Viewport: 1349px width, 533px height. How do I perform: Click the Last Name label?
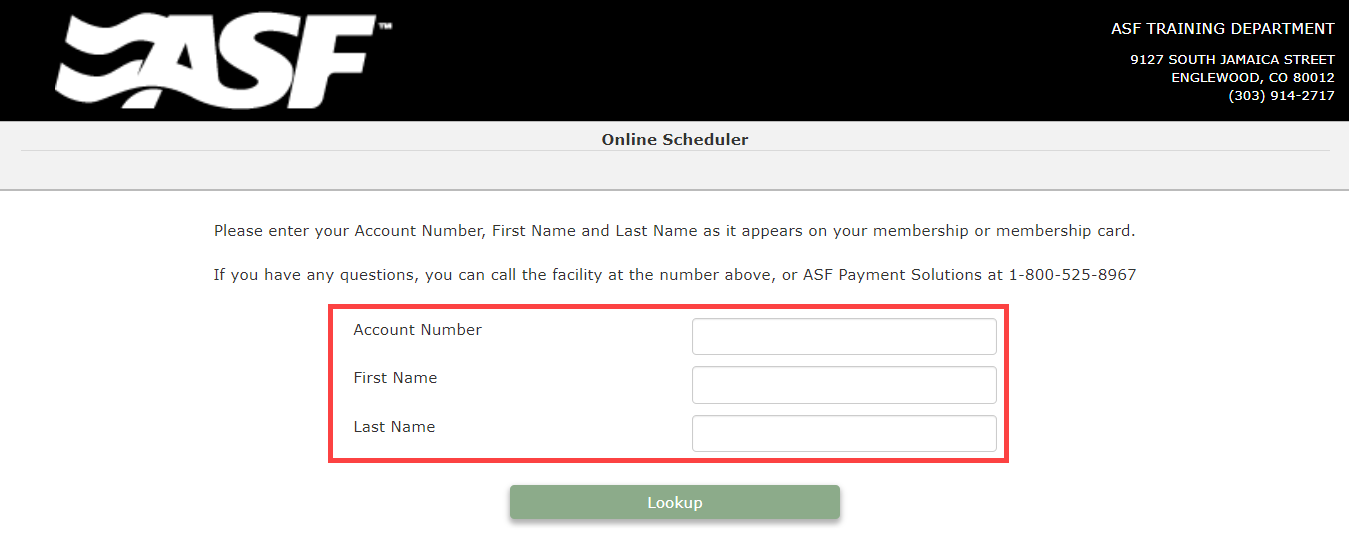pyautogui.click(x=394, y=427)
